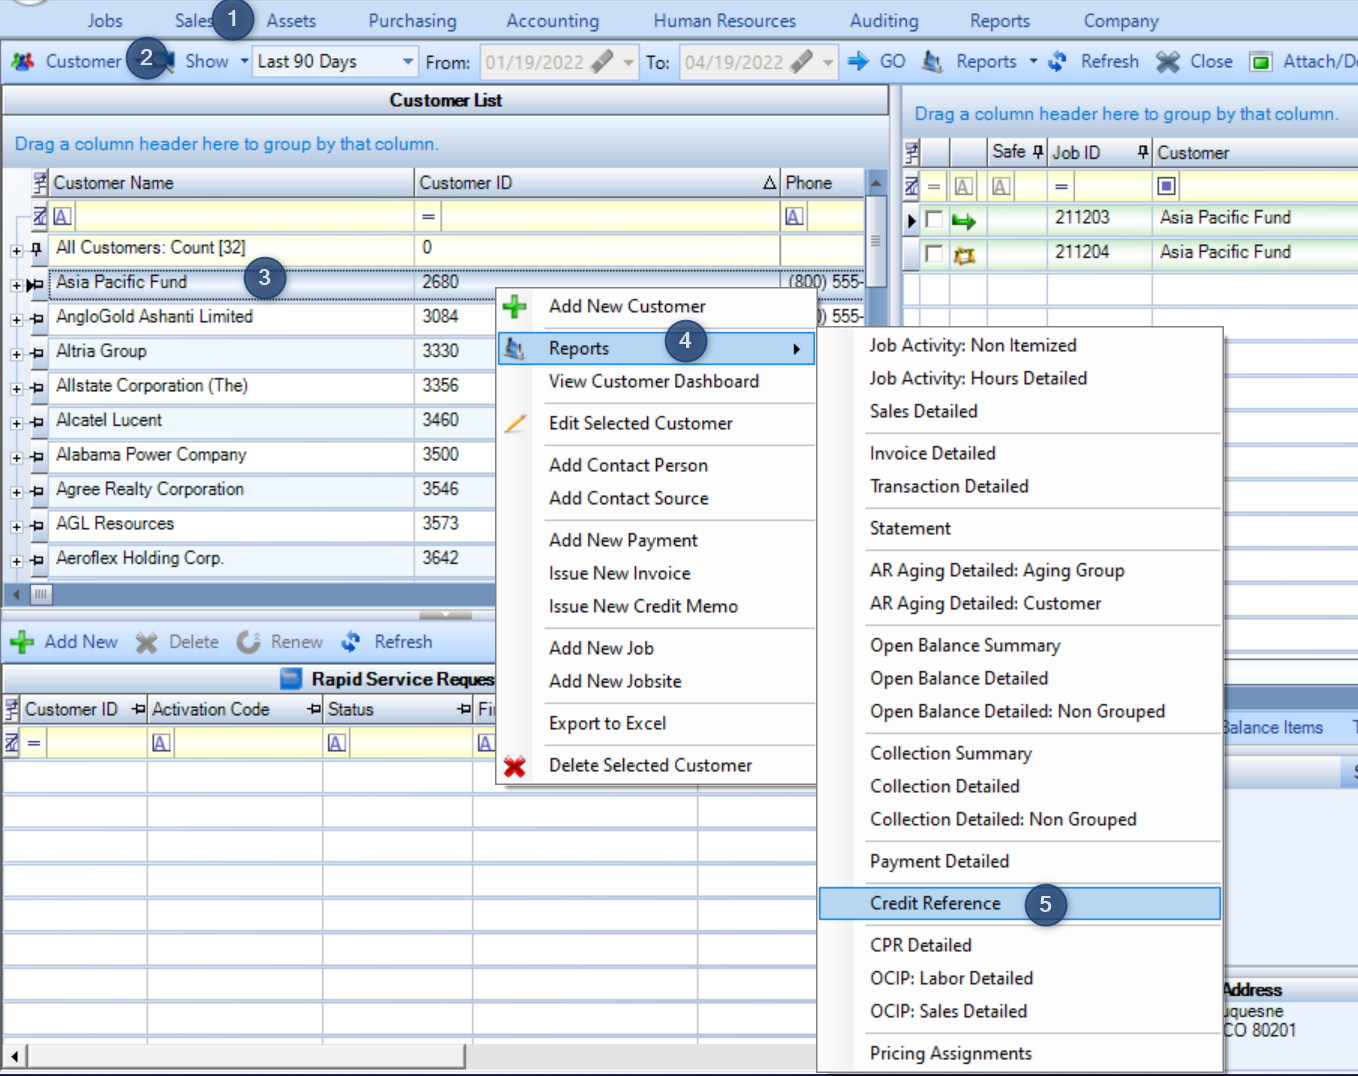
Task: Open the Last 90 Days dropdown
Action: coord(407,62)
